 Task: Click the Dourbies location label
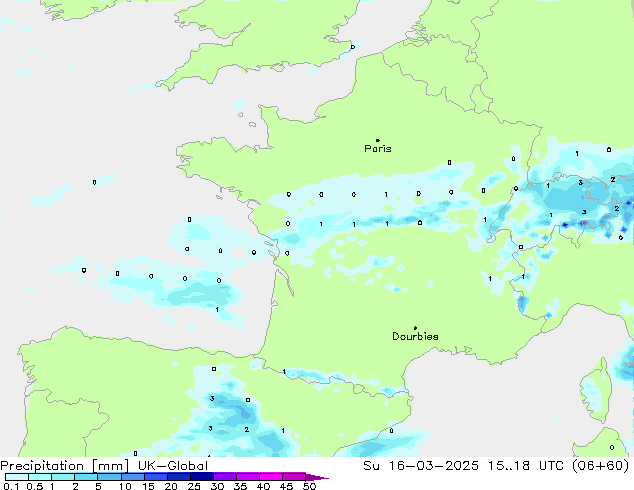point(415,336)
